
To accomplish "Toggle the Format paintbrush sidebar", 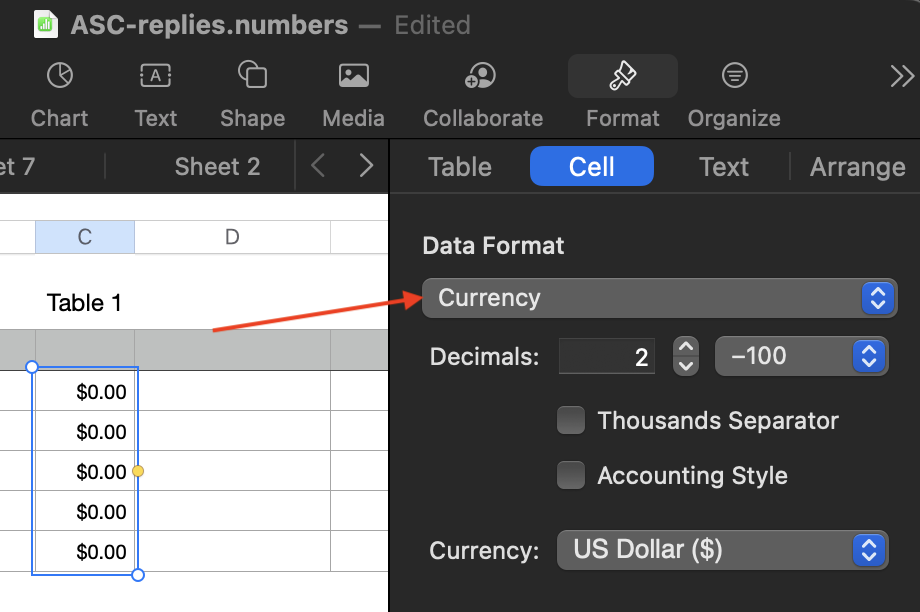I will (x=622, y=76).
